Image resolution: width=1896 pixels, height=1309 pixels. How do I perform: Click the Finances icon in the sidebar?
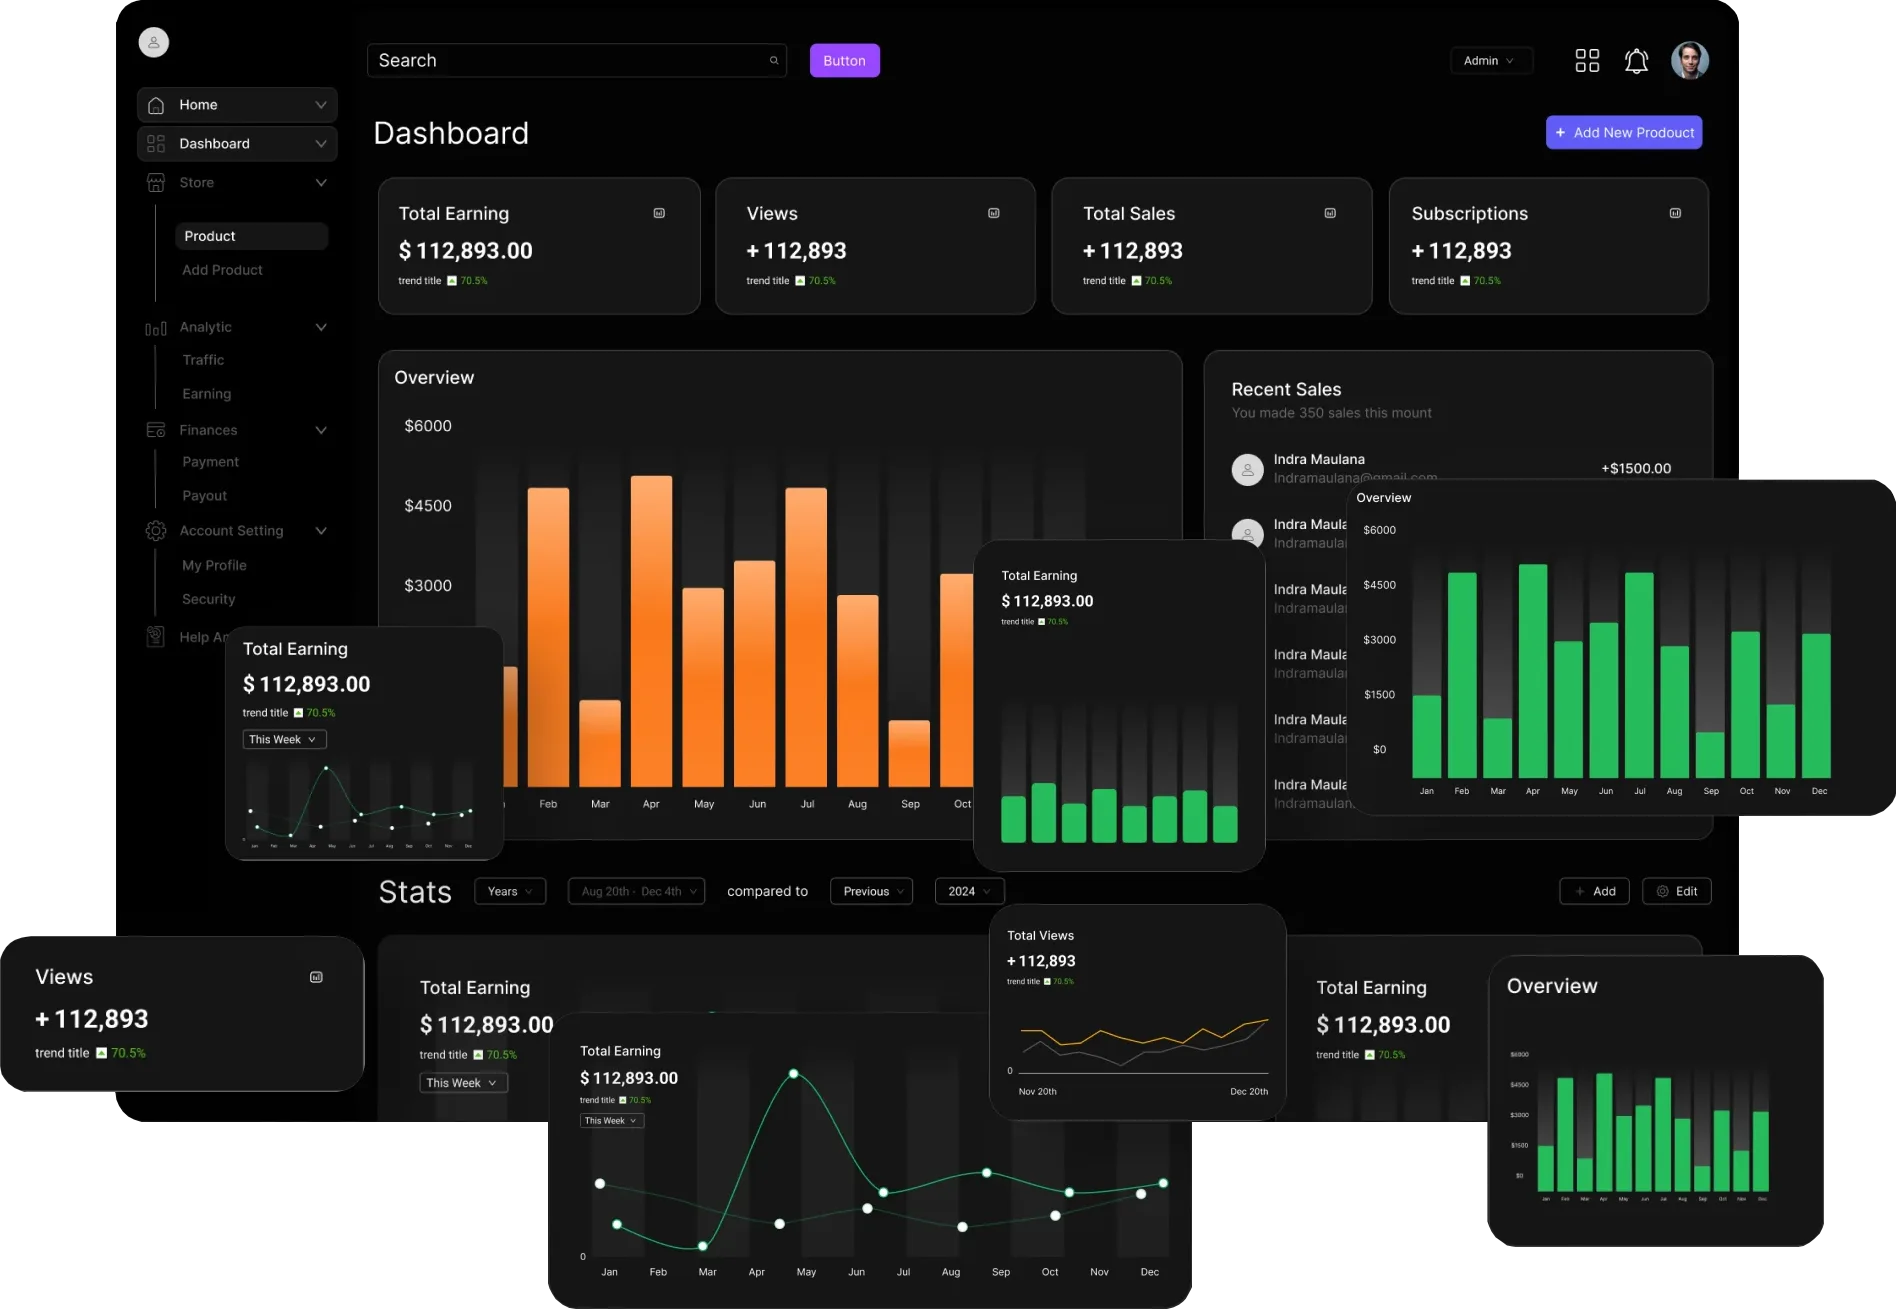(155, 429)
